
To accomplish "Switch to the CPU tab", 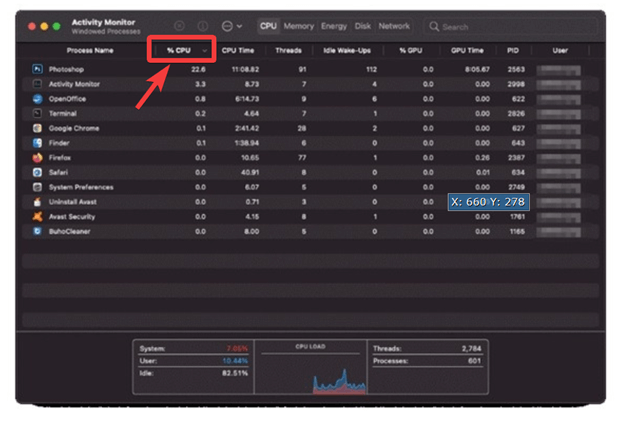I will [268, 26].
